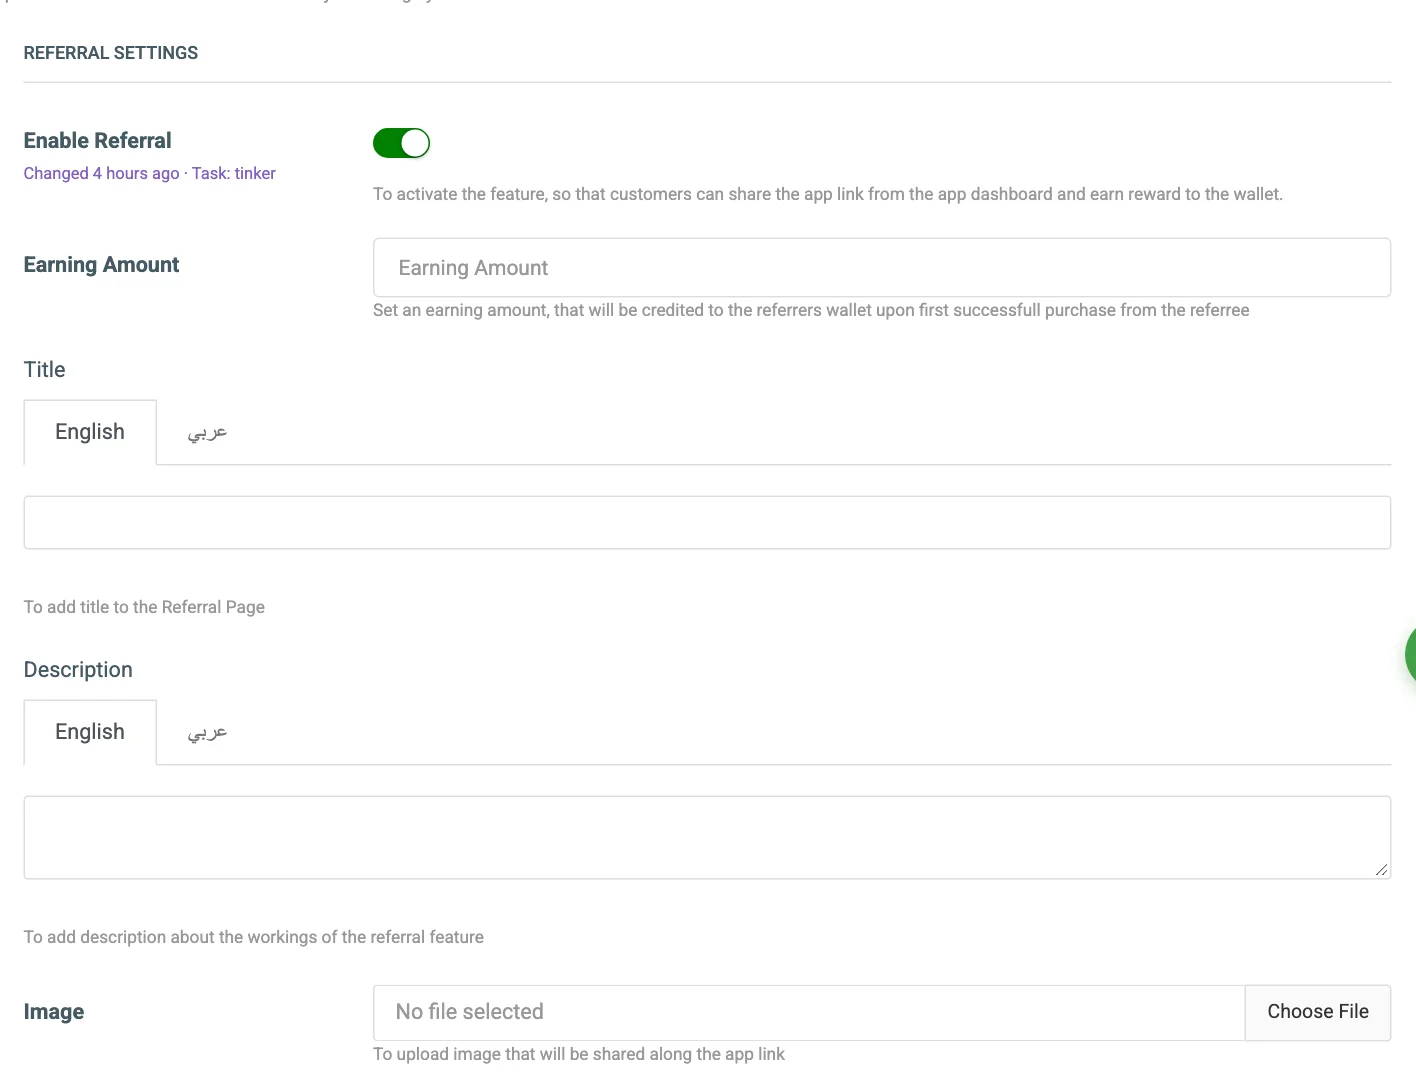The width and height of the screenshot is (1416, 1092).
Task: Switch to the Arabic tab under Description
Action: (x=207, y=732)
